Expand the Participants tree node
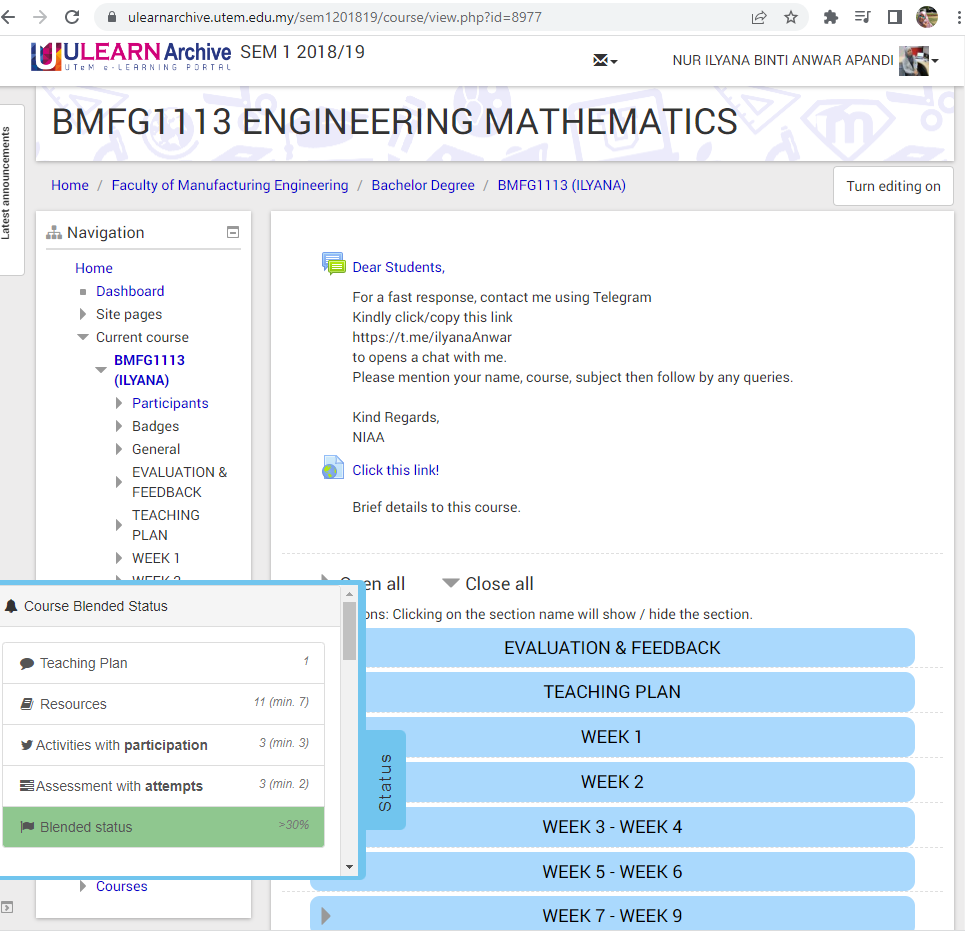The image size is (965, 931). [x=120, y=403]
